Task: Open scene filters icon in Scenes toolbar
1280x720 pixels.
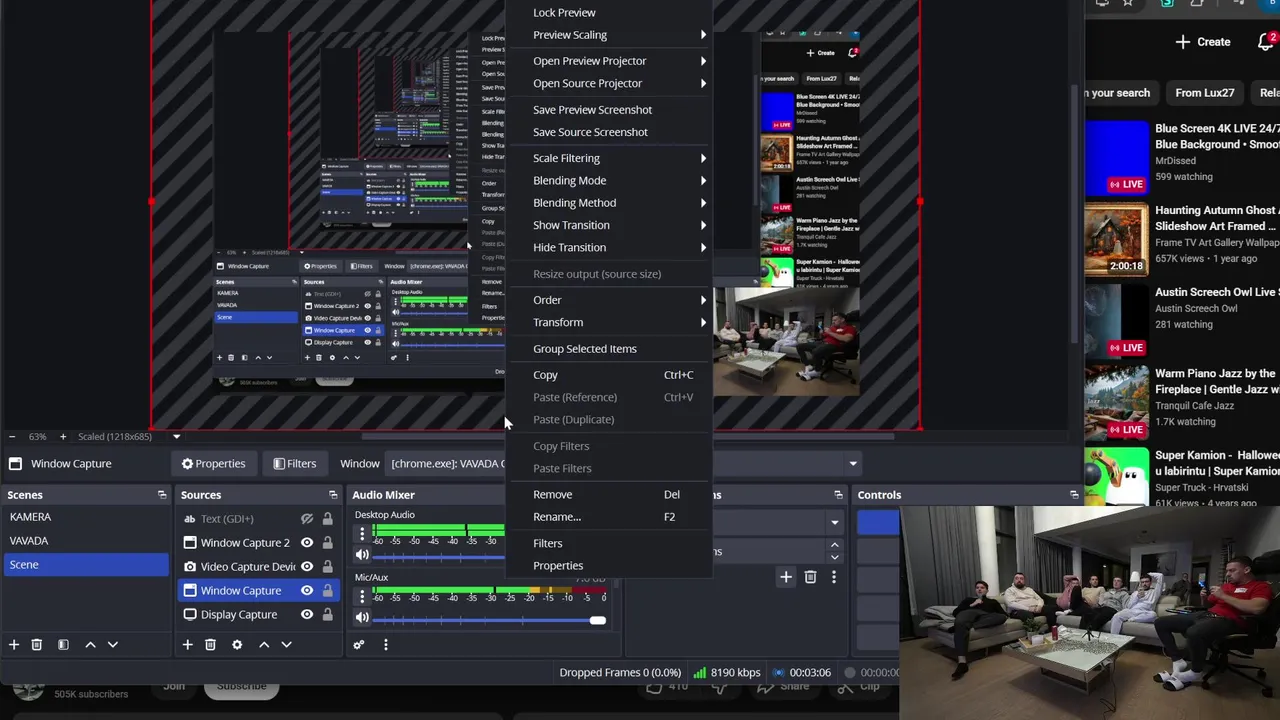Action: pos(63,645)
